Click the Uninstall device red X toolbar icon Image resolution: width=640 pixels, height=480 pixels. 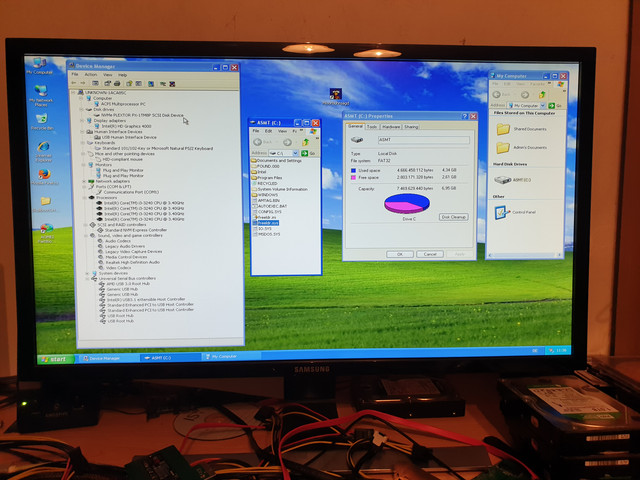point(172,84)
